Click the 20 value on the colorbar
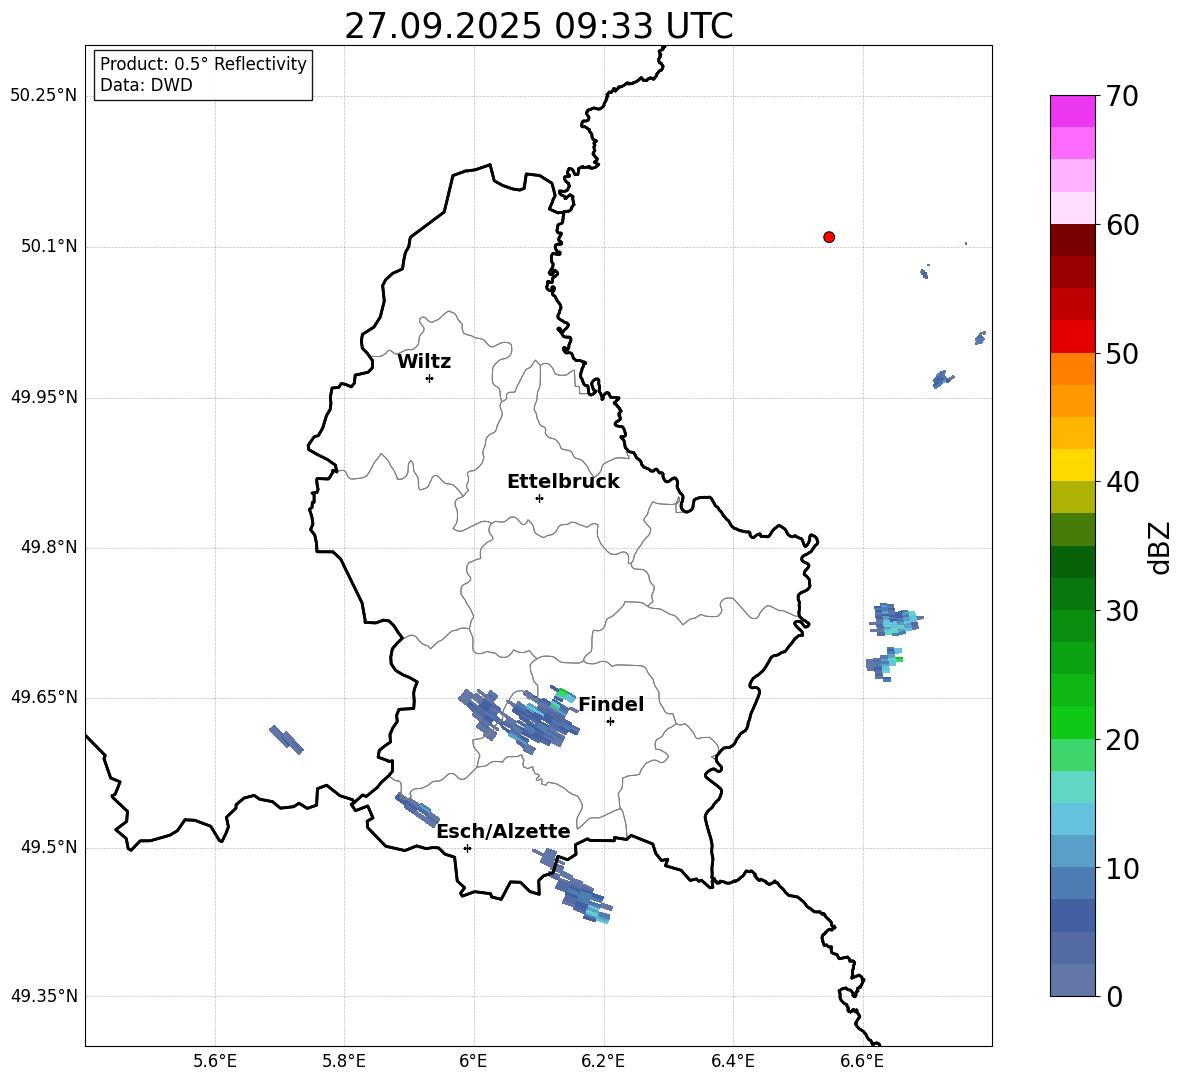The height and width of the screenshot is (1081, 1184). (x=1122, y=740)
